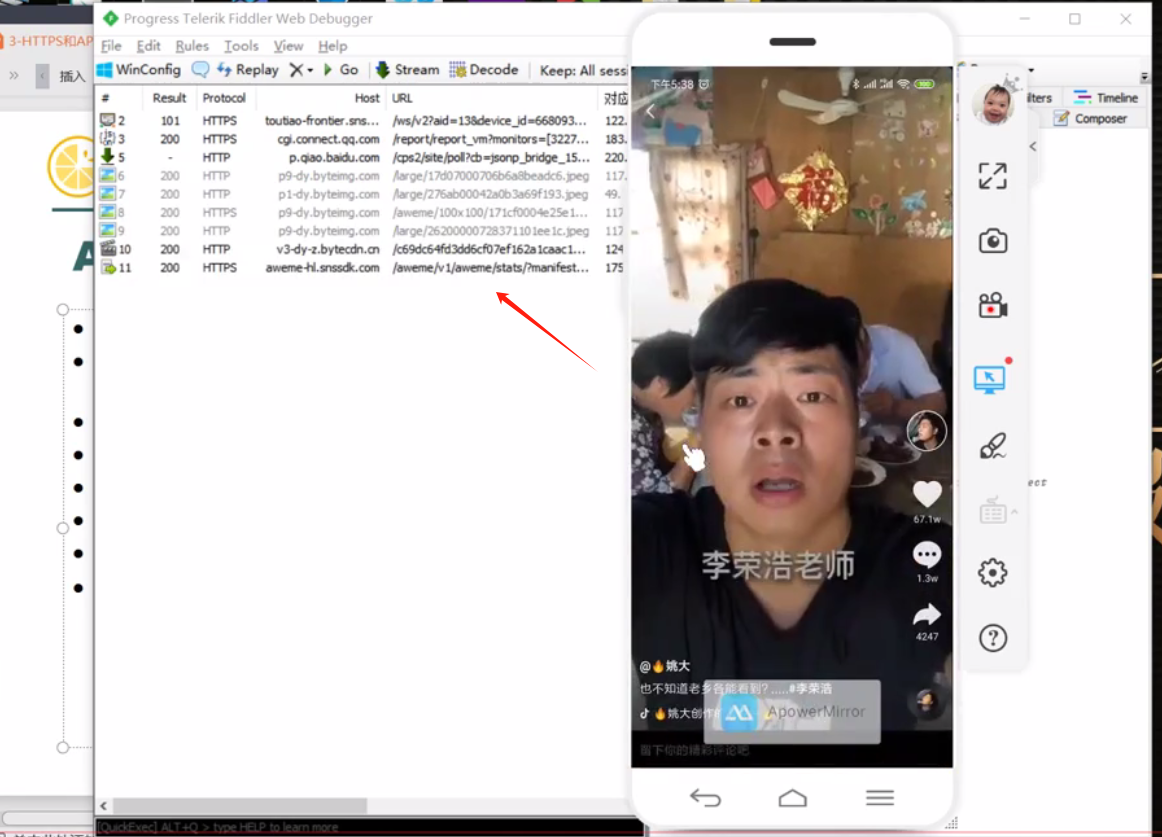Tap the phone menu navigation button
Image resolution: width=1162 pixels, height=837 pixels.
pos(880,798)
